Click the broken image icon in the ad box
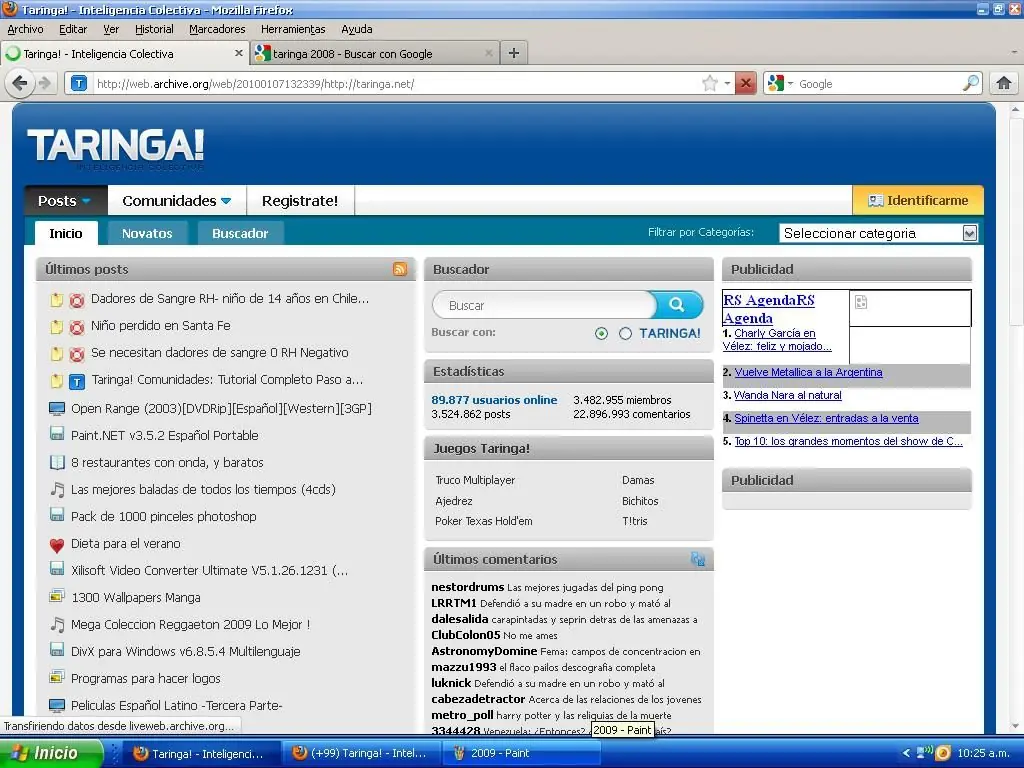 tap(861, 302)
